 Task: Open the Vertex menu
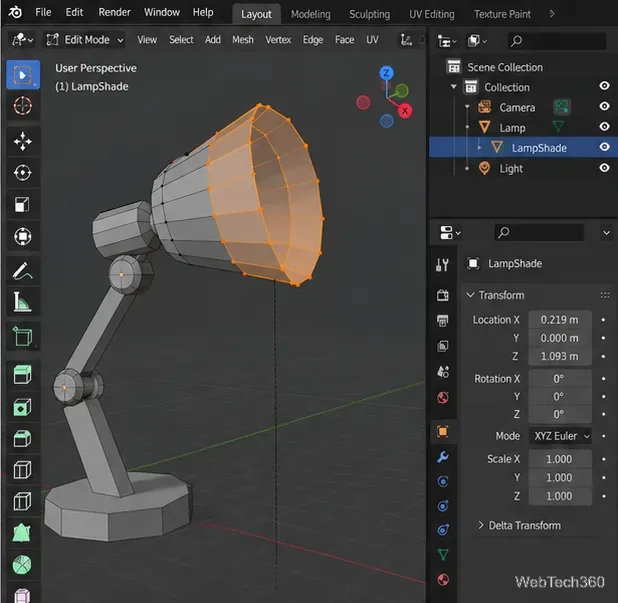pos(278,40)
